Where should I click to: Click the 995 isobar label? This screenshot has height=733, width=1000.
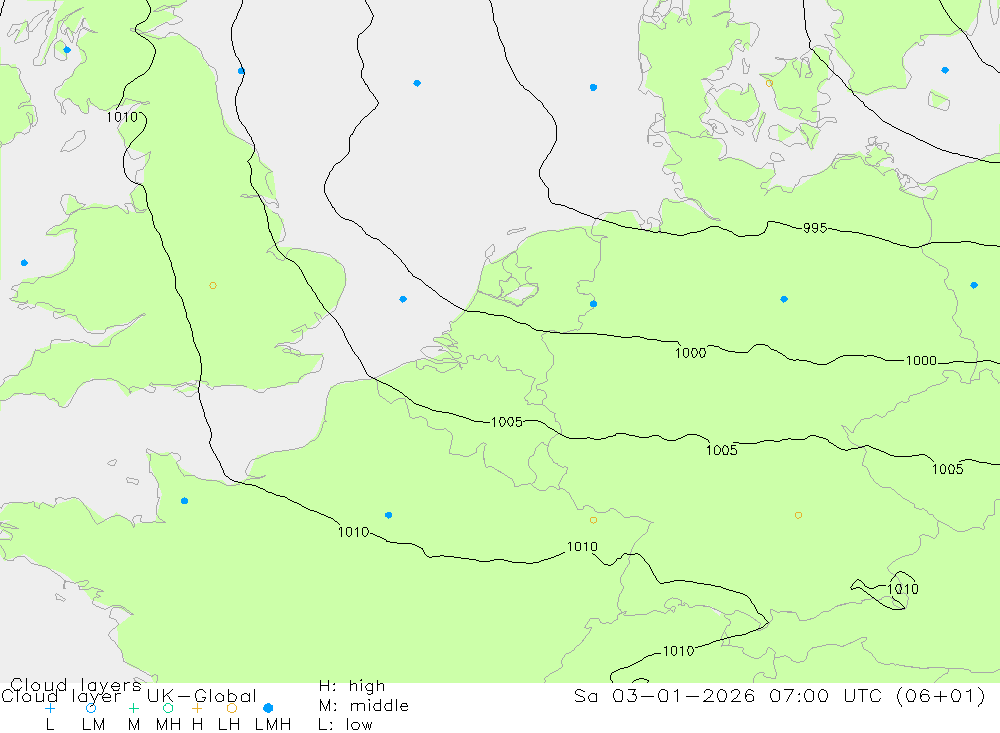[815, 228]
